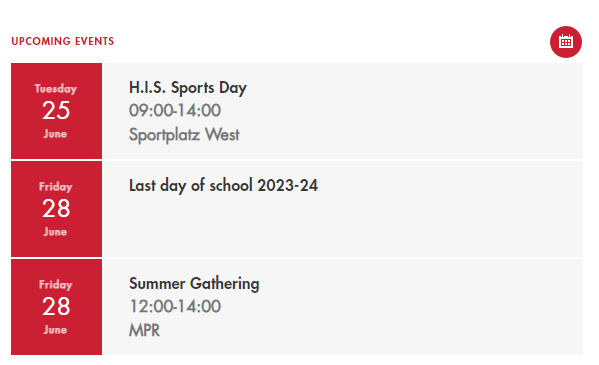Click the first Friday 28 June date tile

[x=57, y=209]
